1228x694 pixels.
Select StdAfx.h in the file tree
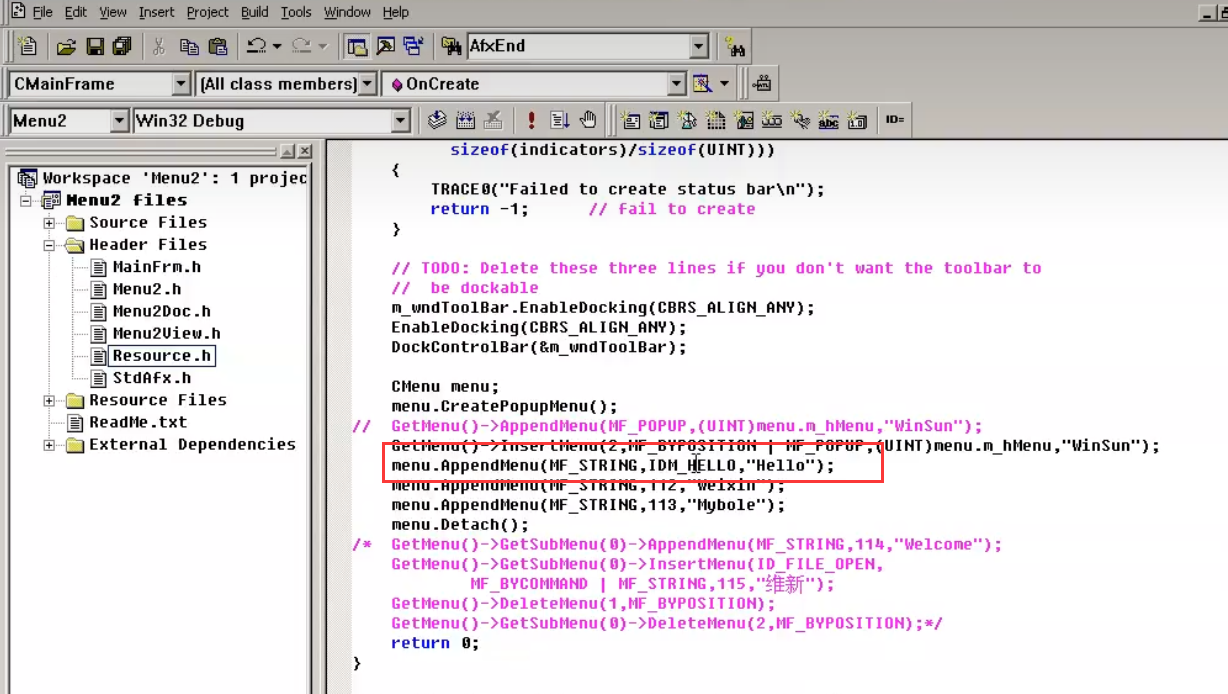(151, 378)
